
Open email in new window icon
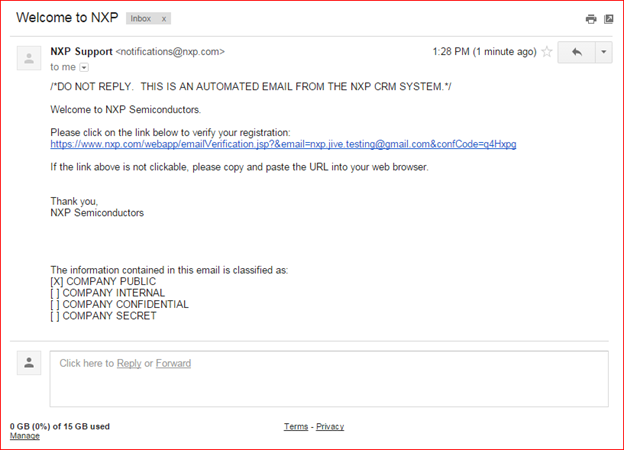(x=608, y=19)
